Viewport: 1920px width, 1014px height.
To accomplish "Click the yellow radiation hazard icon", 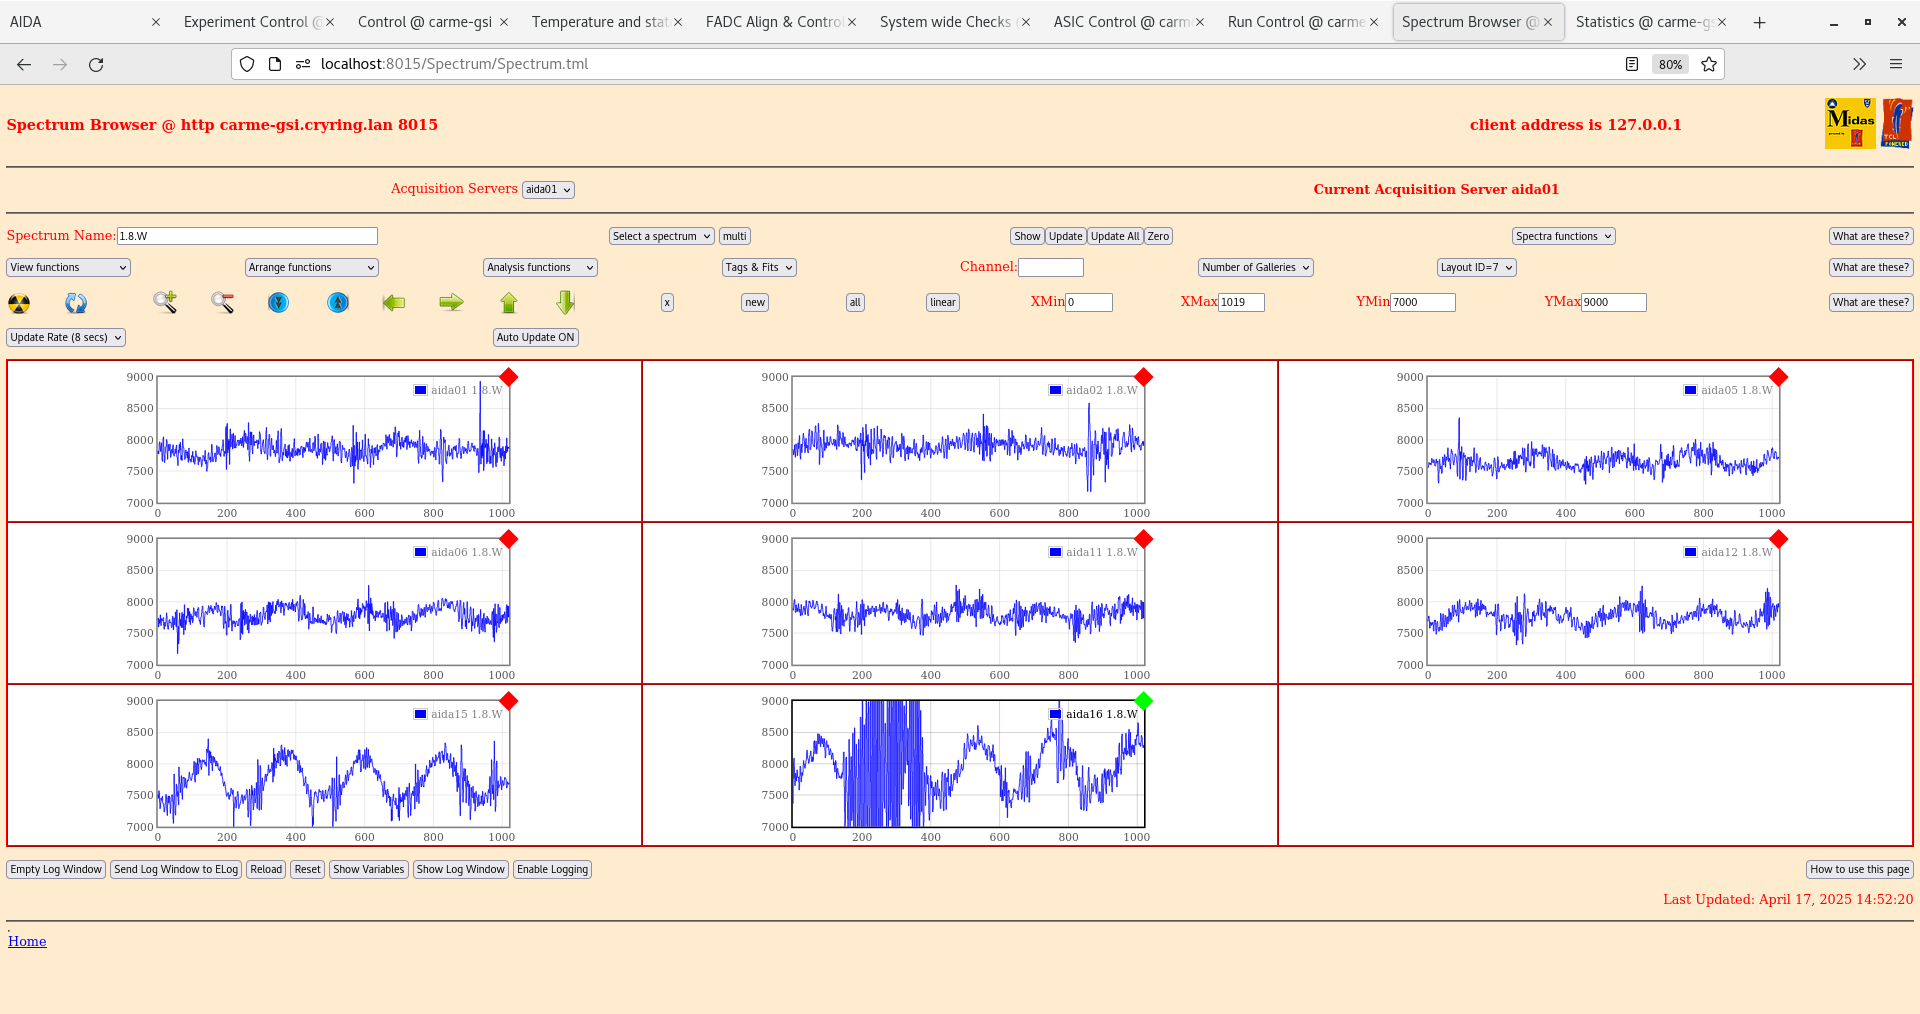I will (19, 303).
